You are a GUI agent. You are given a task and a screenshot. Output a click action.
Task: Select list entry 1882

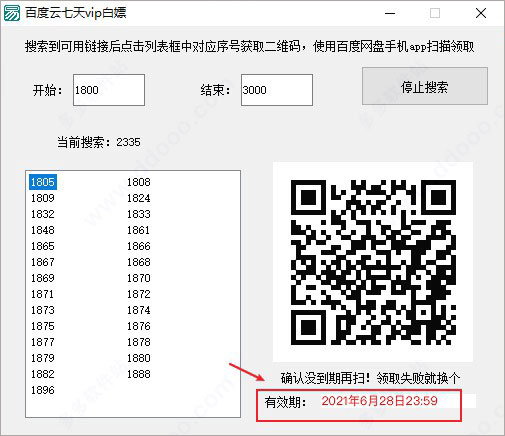(43, 374)
